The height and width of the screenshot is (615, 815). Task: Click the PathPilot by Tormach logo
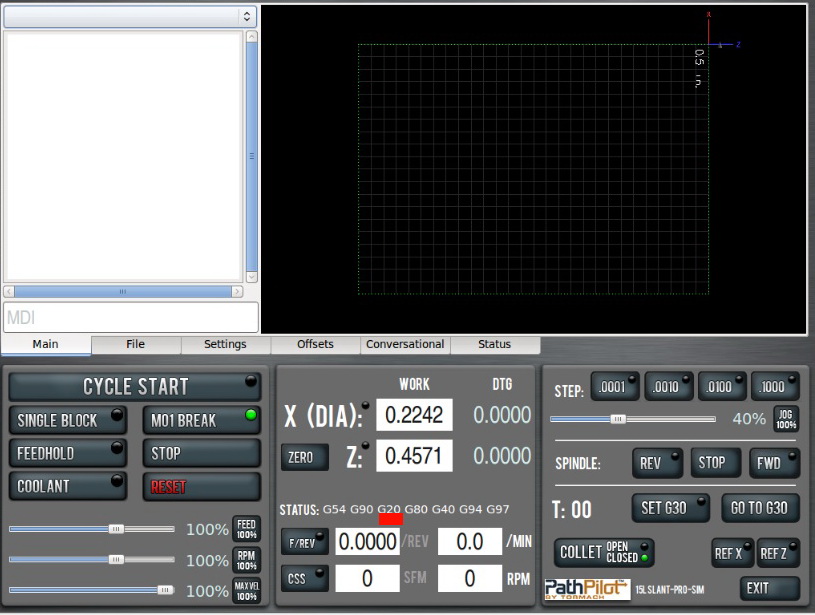click(x=587, y=589)
